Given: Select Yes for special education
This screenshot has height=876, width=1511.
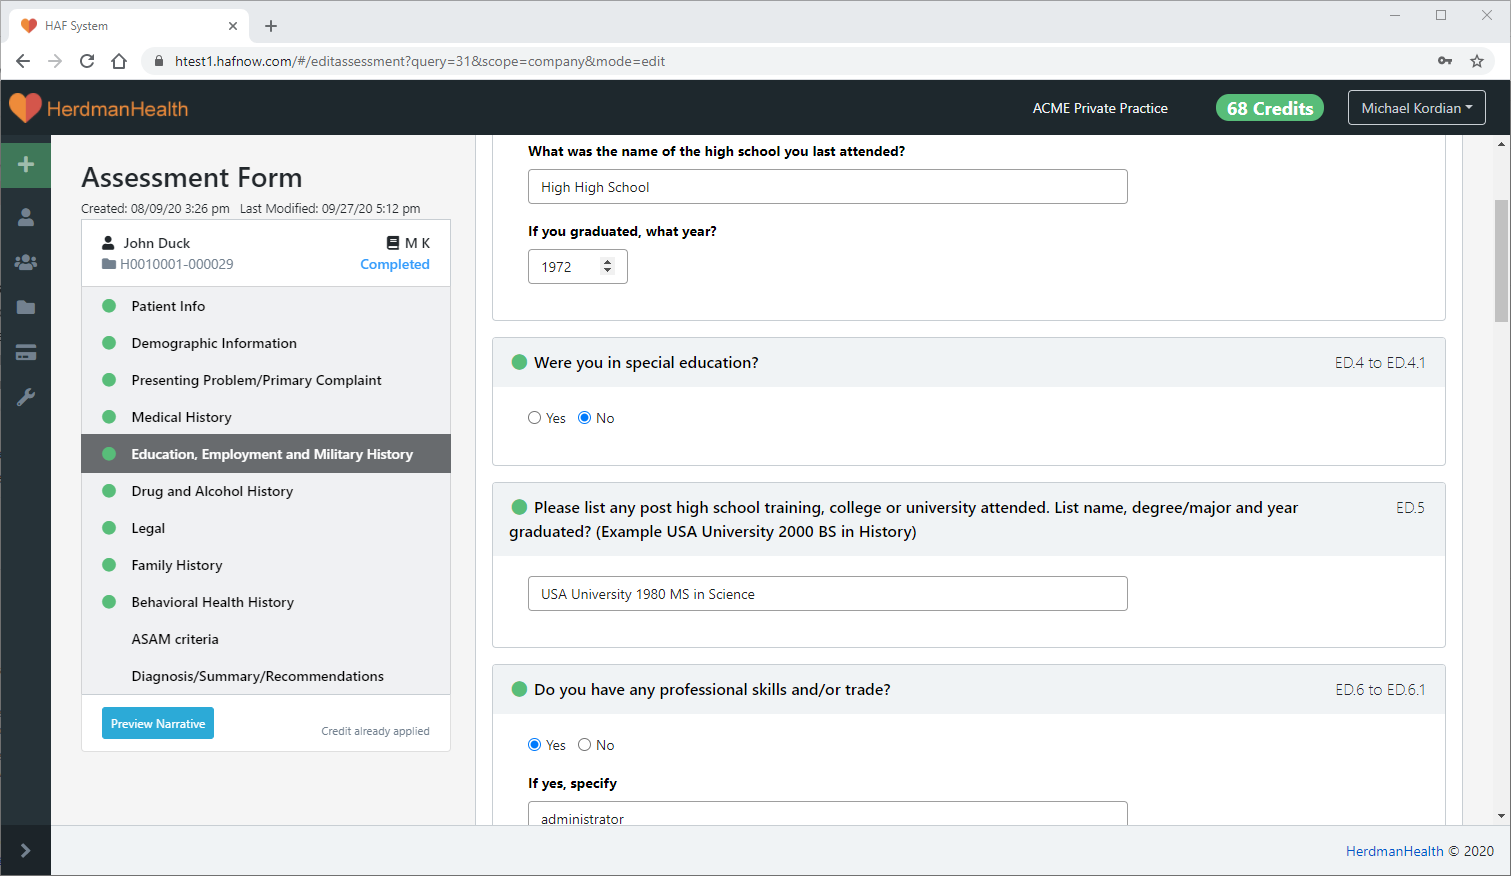Looking at the screenshot, I should (x=535, y=418).
